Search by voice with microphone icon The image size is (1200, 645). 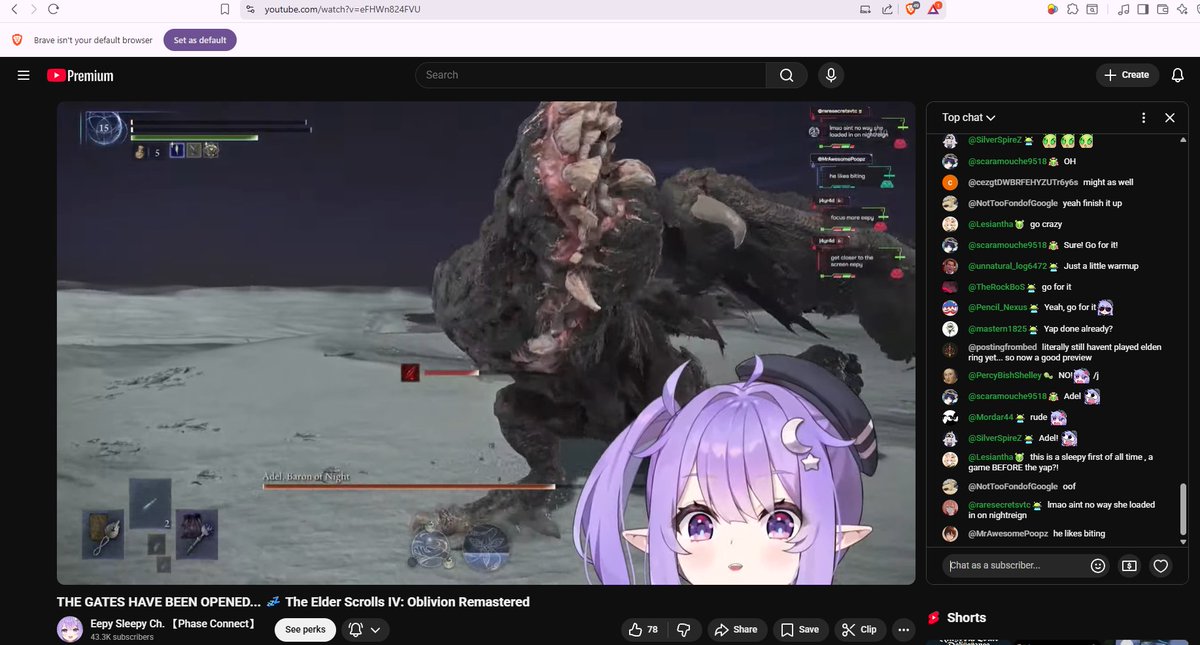(x=830, y=75)
